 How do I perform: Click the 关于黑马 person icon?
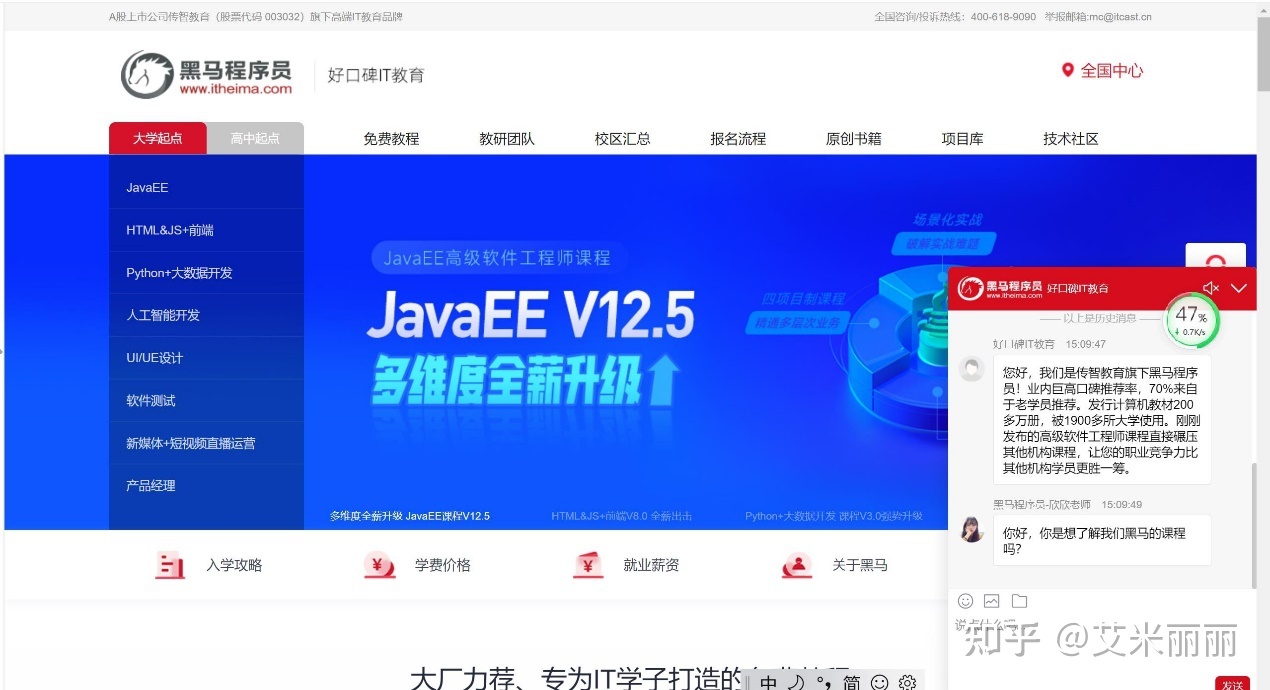[797, 565]
